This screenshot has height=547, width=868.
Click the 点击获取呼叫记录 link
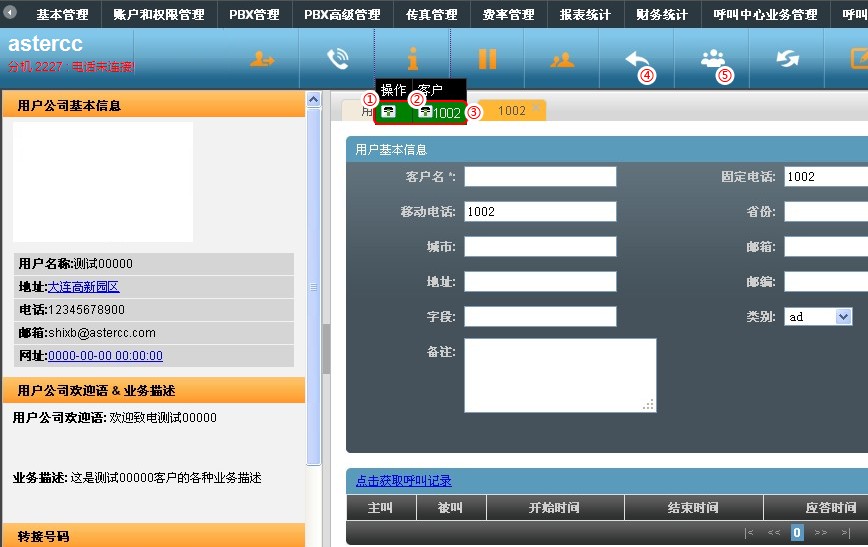coord(403,481)
